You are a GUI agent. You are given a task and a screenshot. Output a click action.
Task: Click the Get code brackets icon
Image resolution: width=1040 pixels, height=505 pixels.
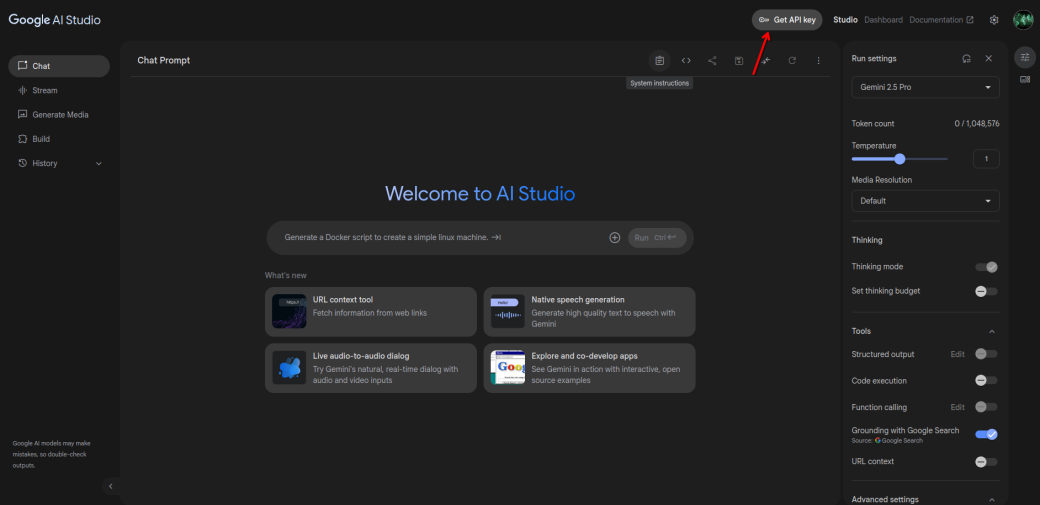point(686,60)
